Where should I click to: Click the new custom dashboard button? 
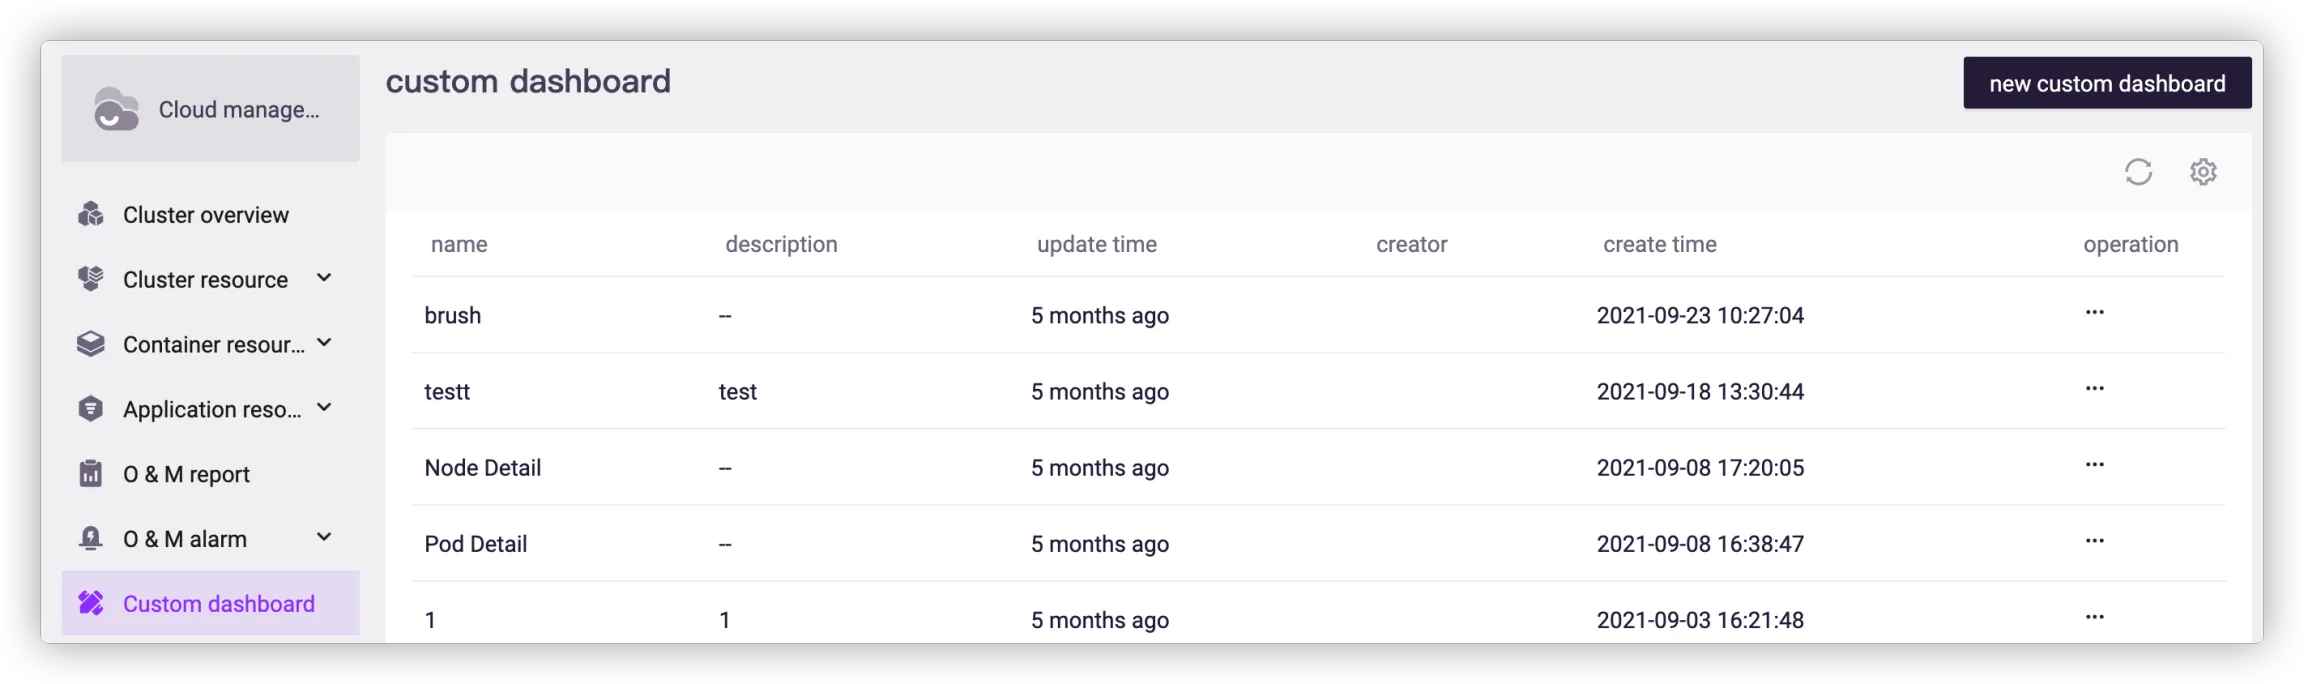tap(2107, 83)
